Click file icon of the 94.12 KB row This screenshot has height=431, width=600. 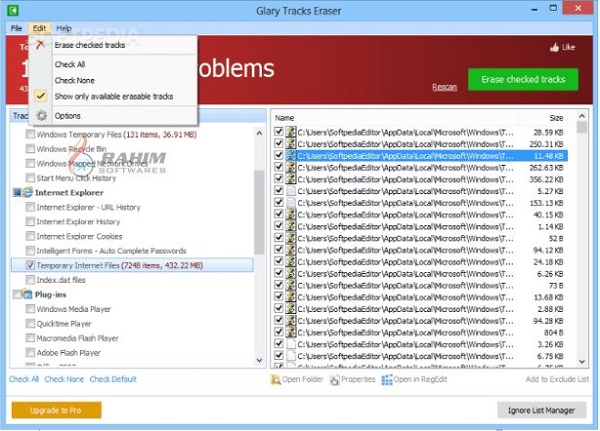click(291, 250)
